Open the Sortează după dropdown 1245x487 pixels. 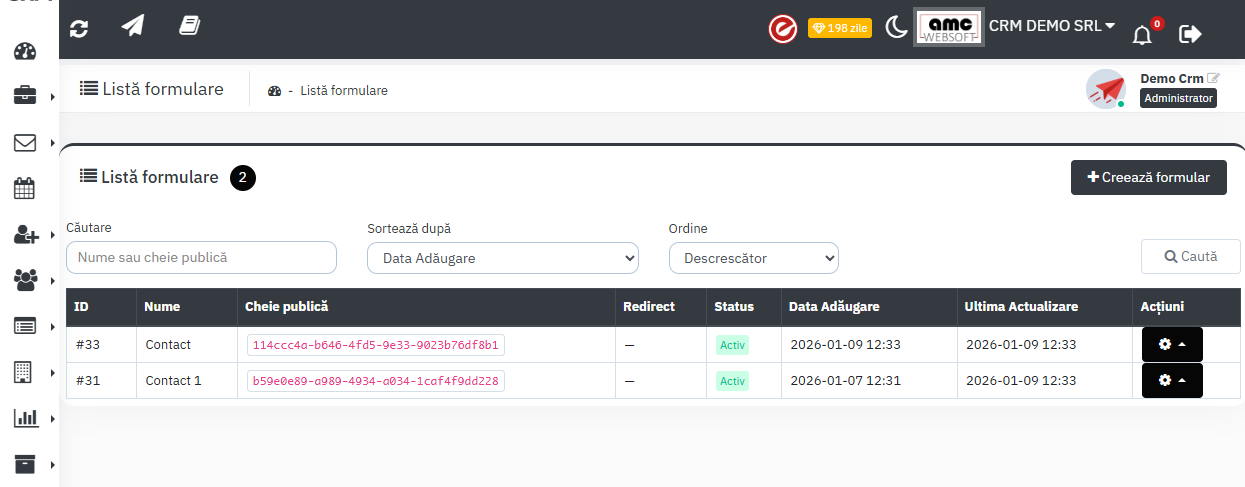502,258
